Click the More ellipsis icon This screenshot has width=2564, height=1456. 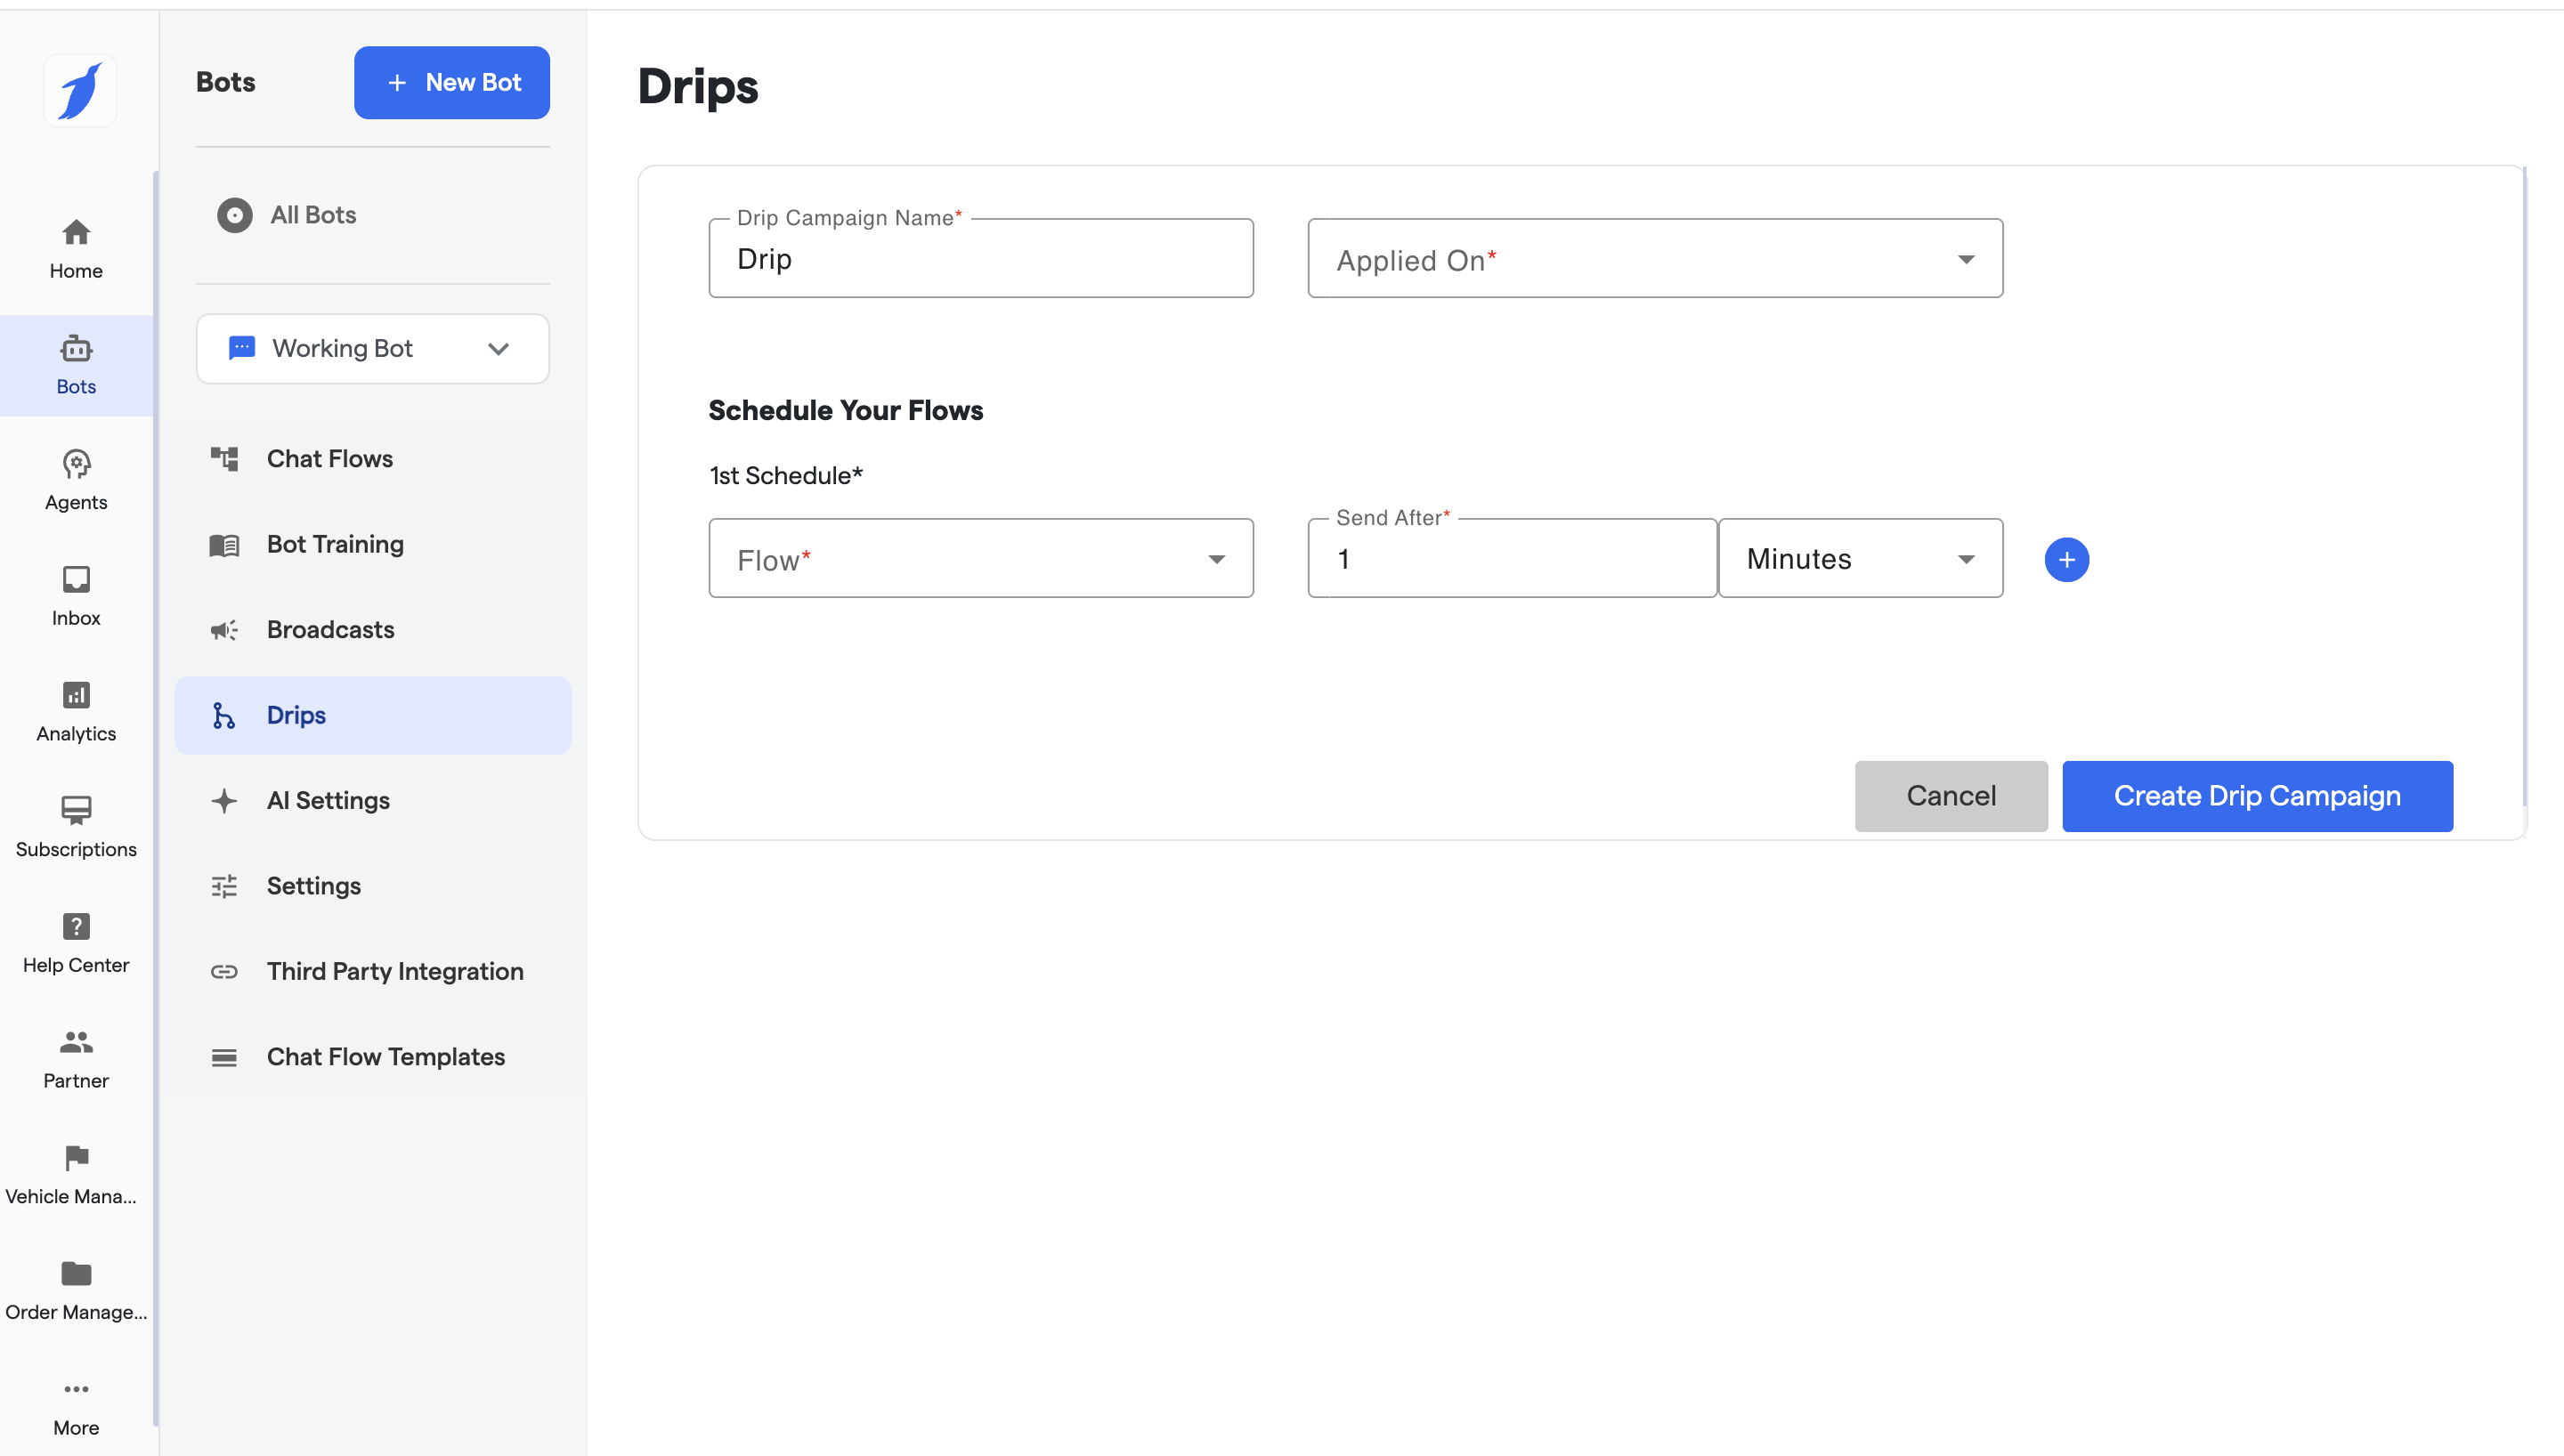click(76, 1389)
